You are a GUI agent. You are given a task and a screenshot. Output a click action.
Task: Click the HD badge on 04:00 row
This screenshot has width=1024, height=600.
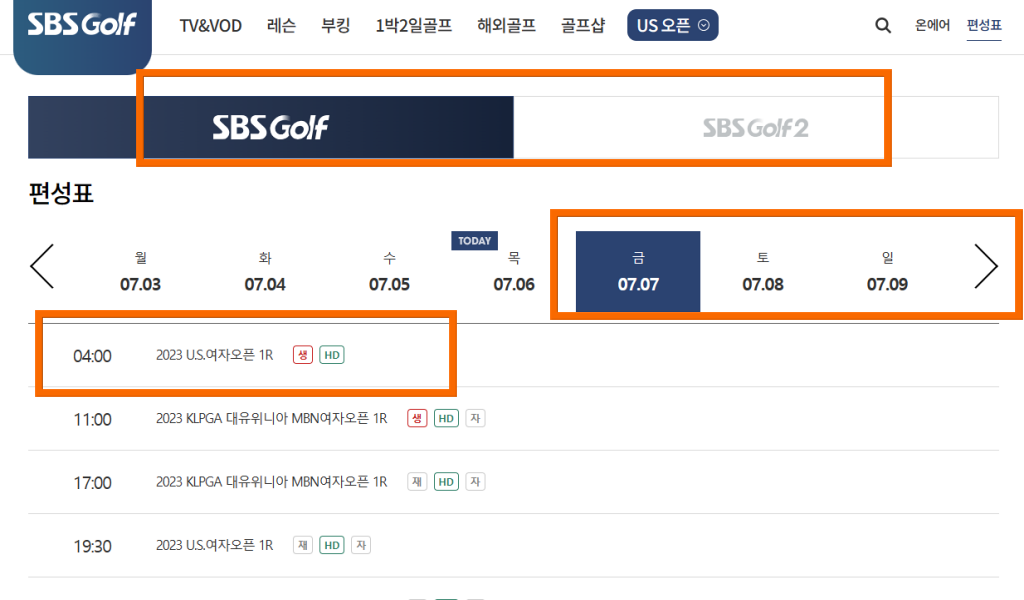[332, 355]
